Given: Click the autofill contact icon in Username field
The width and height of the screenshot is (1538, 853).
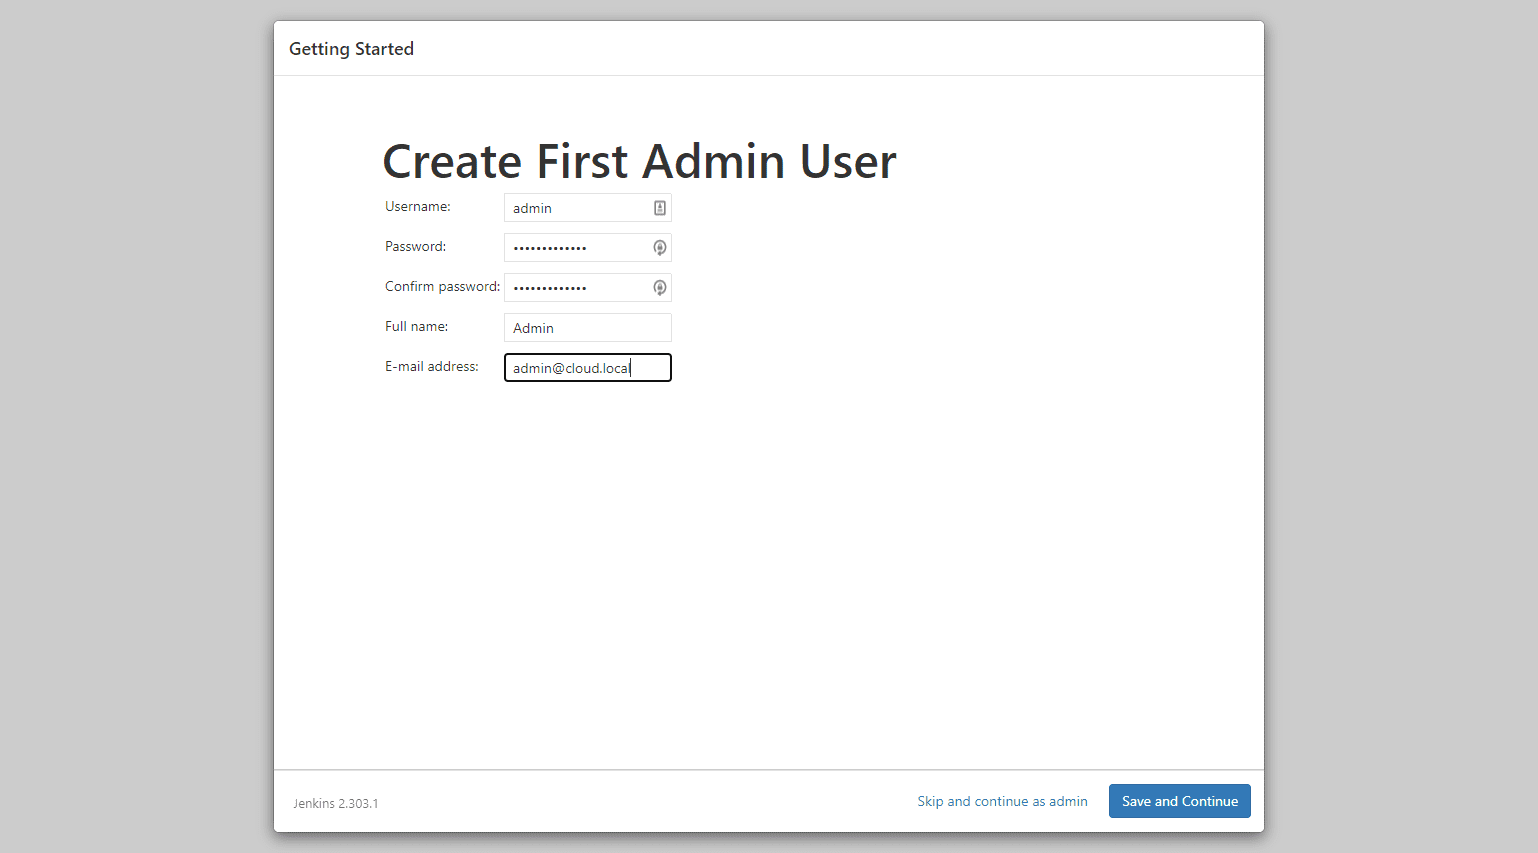Looking at the screenshot, I should [660, 208].
